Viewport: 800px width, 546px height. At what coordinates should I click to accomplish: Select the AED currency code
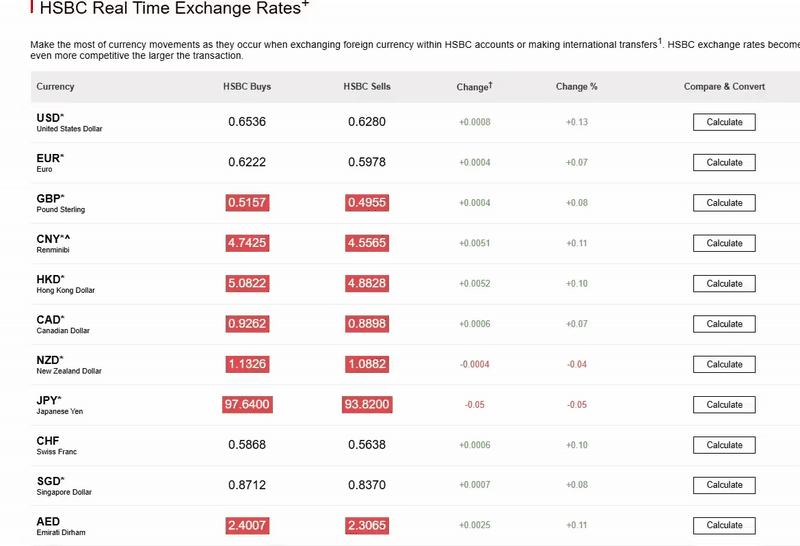48,521
